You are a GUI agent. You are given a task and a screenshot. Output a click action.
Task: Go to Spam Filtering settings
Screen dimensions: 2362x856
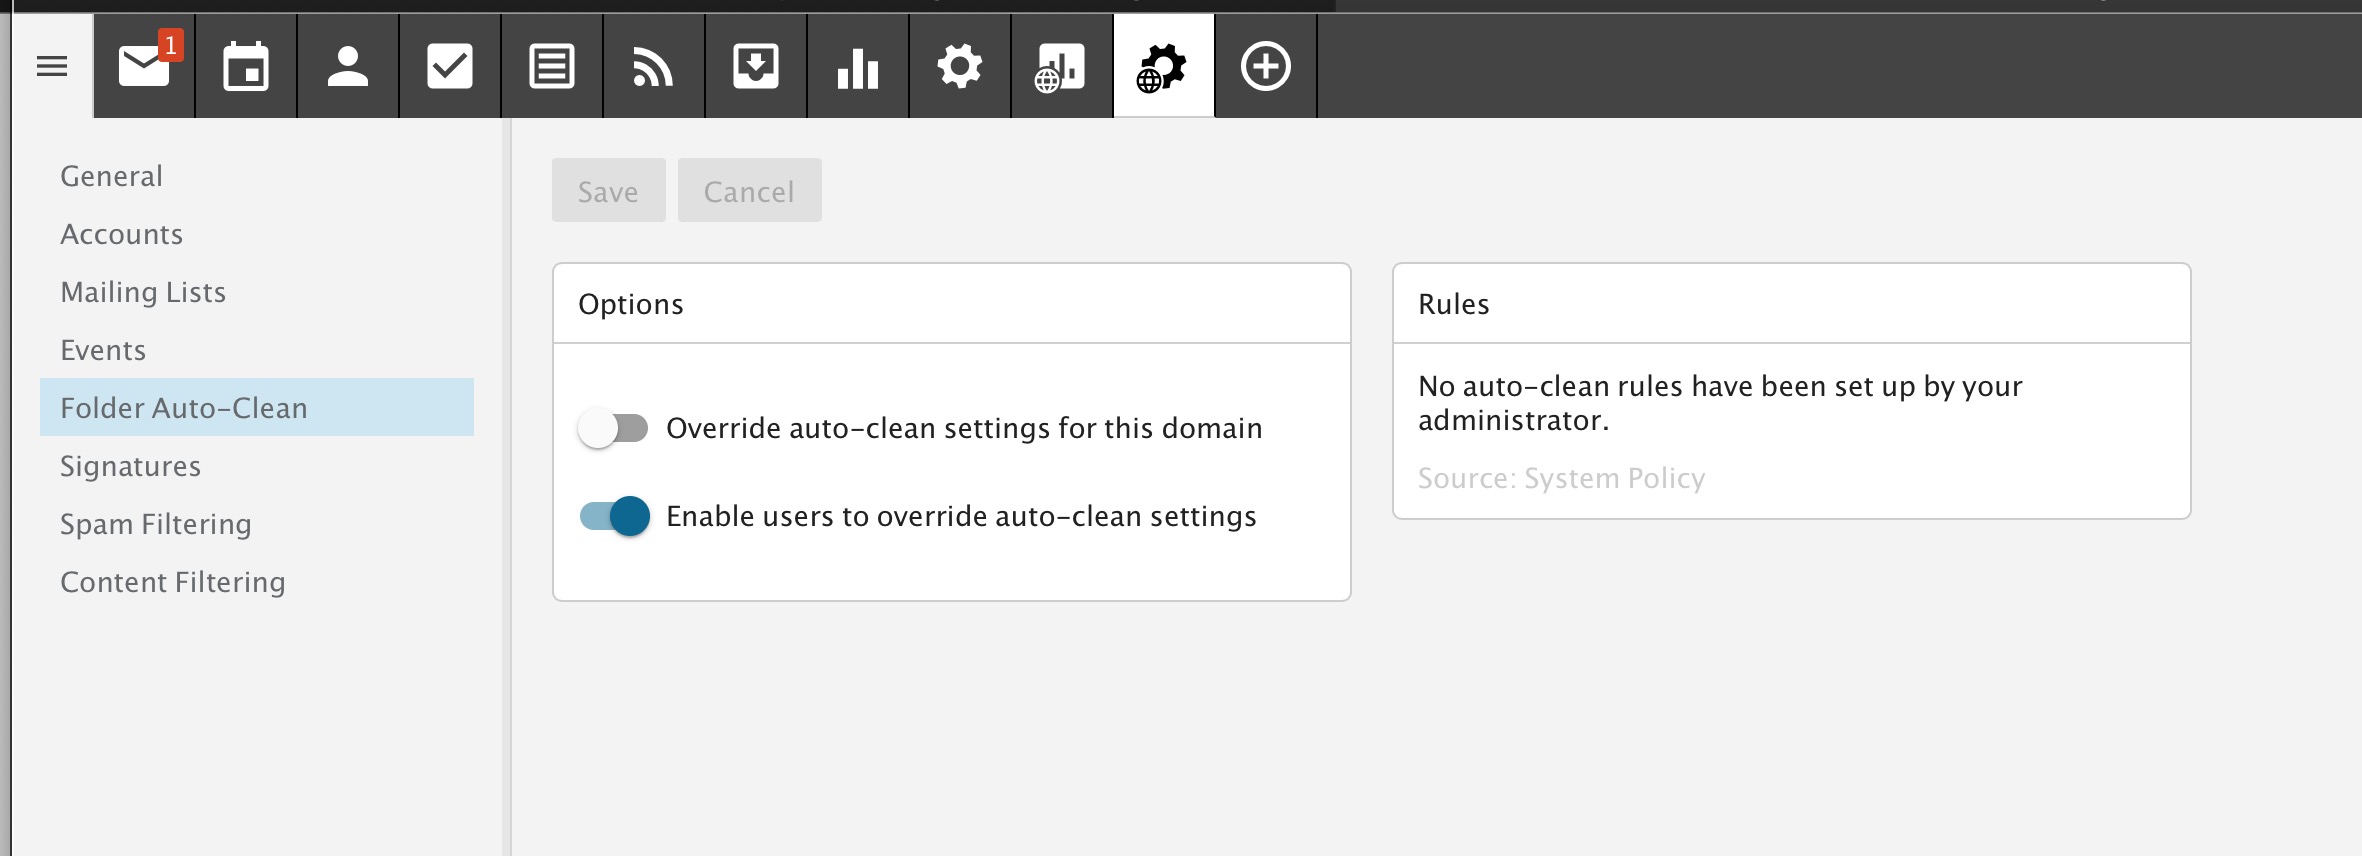click(156, 524)
